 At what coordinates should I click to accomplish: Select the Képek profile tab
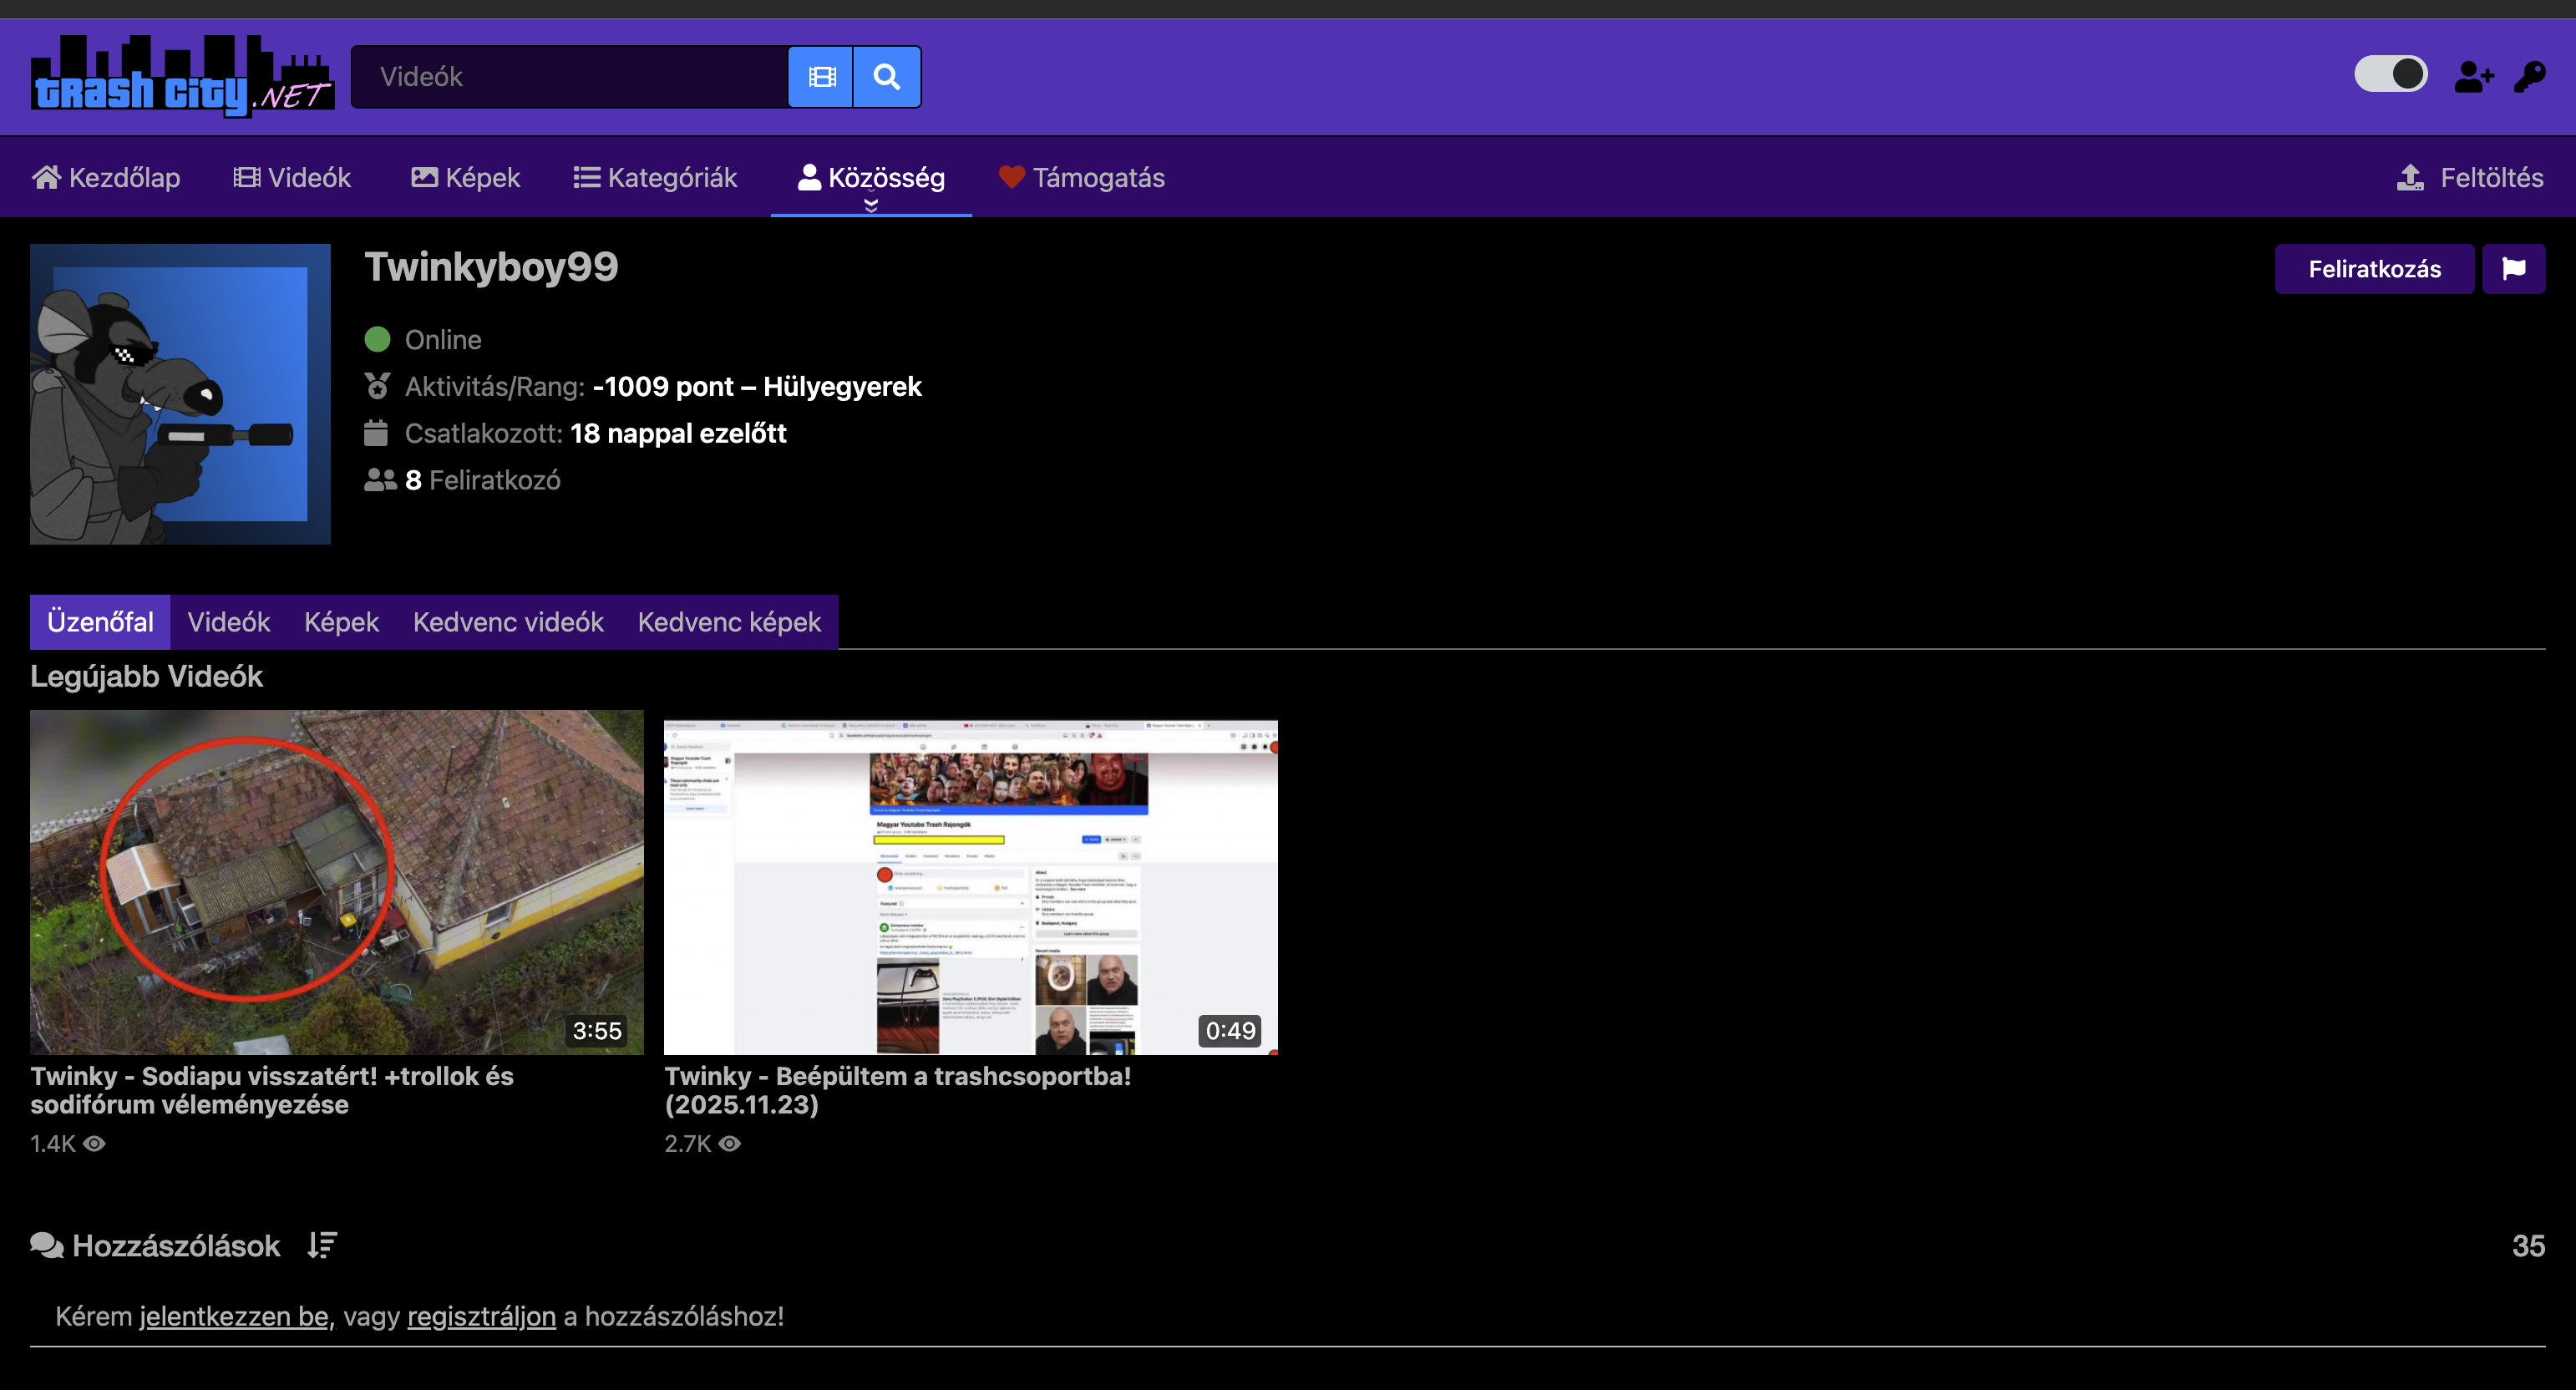(x=341, y=622)
